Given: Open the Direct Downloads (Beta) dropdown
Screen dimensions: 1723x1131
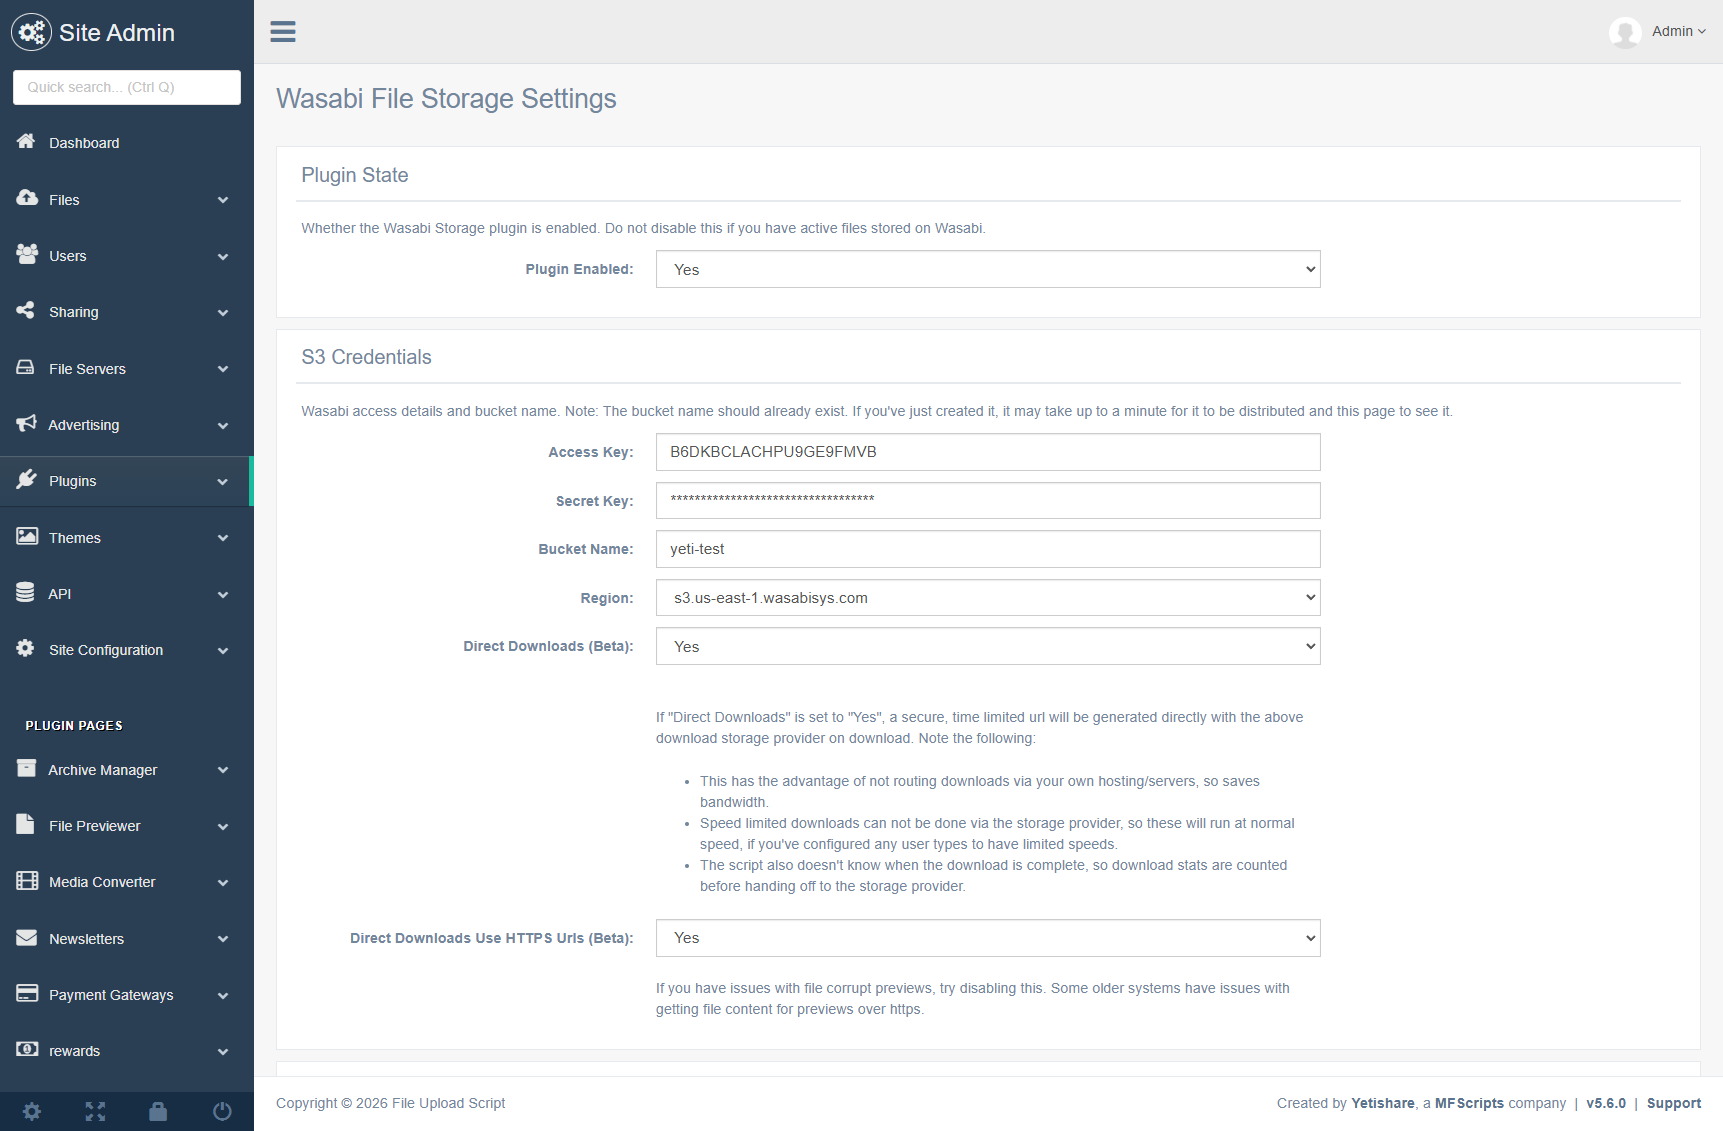Looking at the screenshot, I should [987, 646].
